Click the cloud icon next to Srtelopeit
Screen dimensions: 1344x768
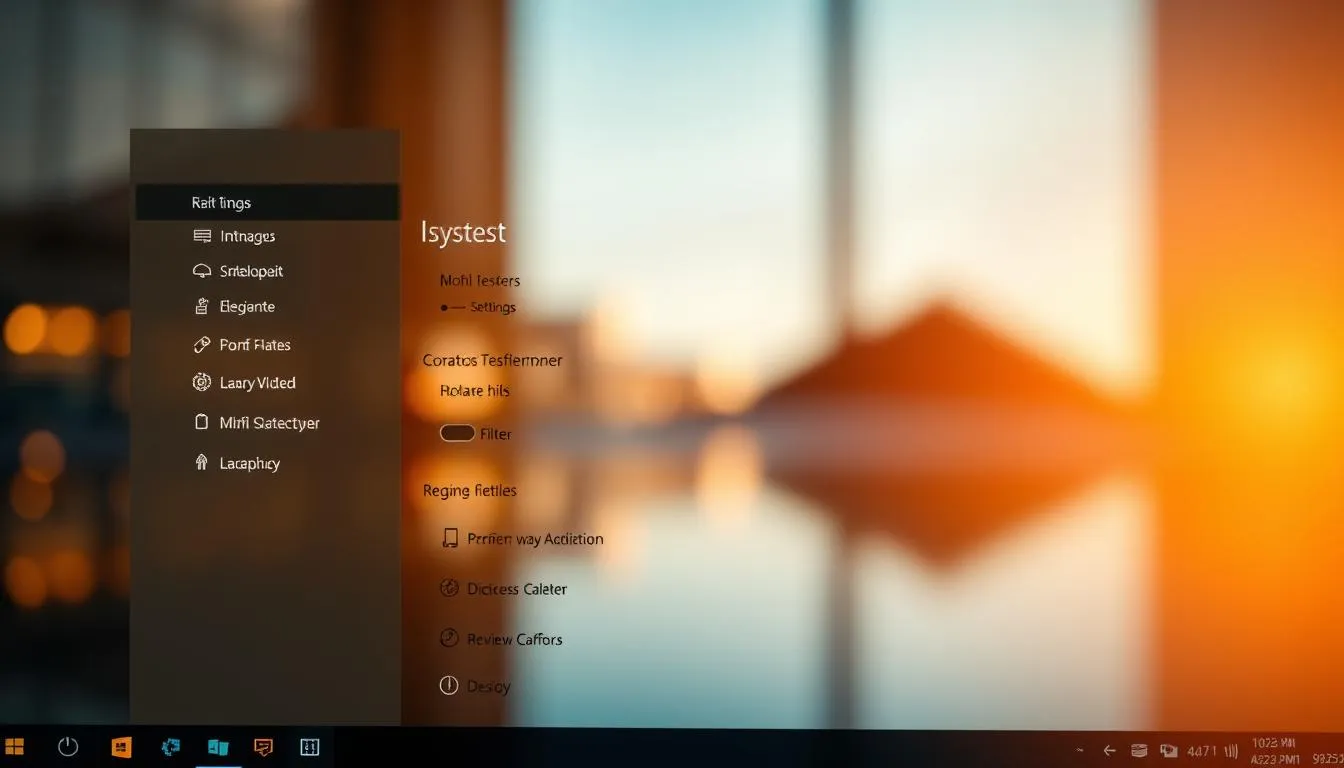pos(202,271)
